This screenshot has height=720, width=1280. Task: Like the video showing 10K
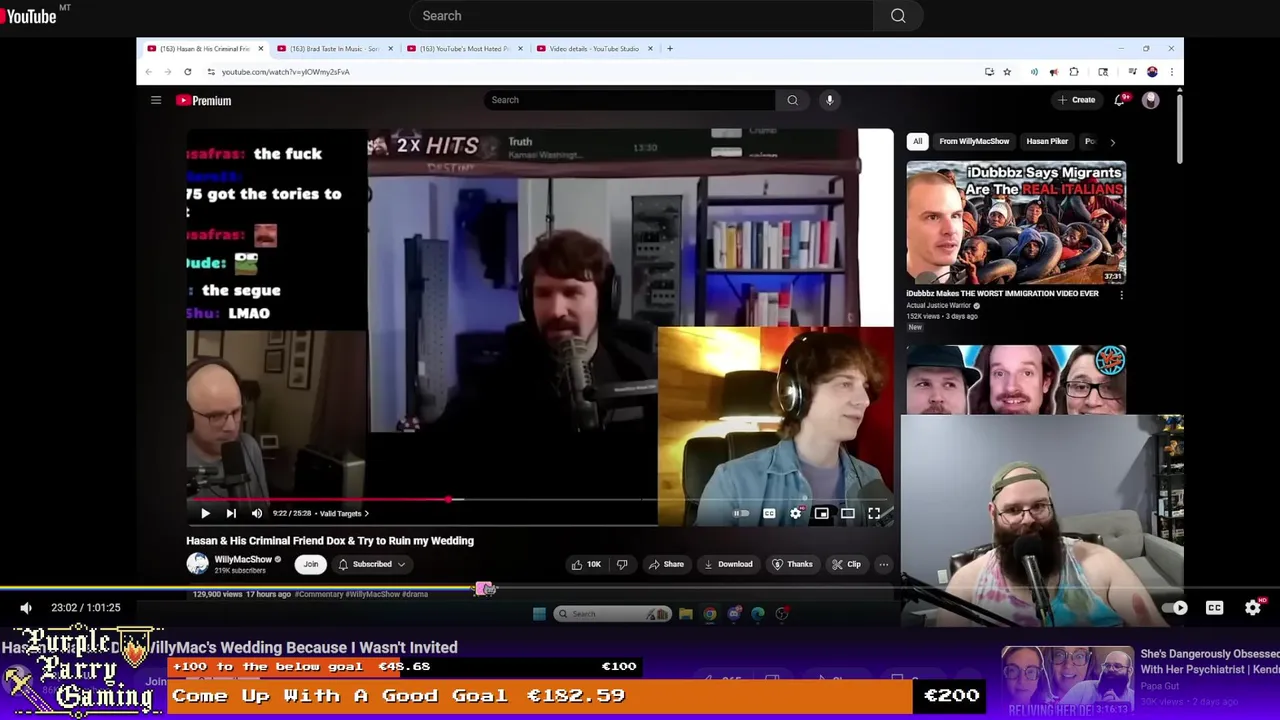pos(586,564)
